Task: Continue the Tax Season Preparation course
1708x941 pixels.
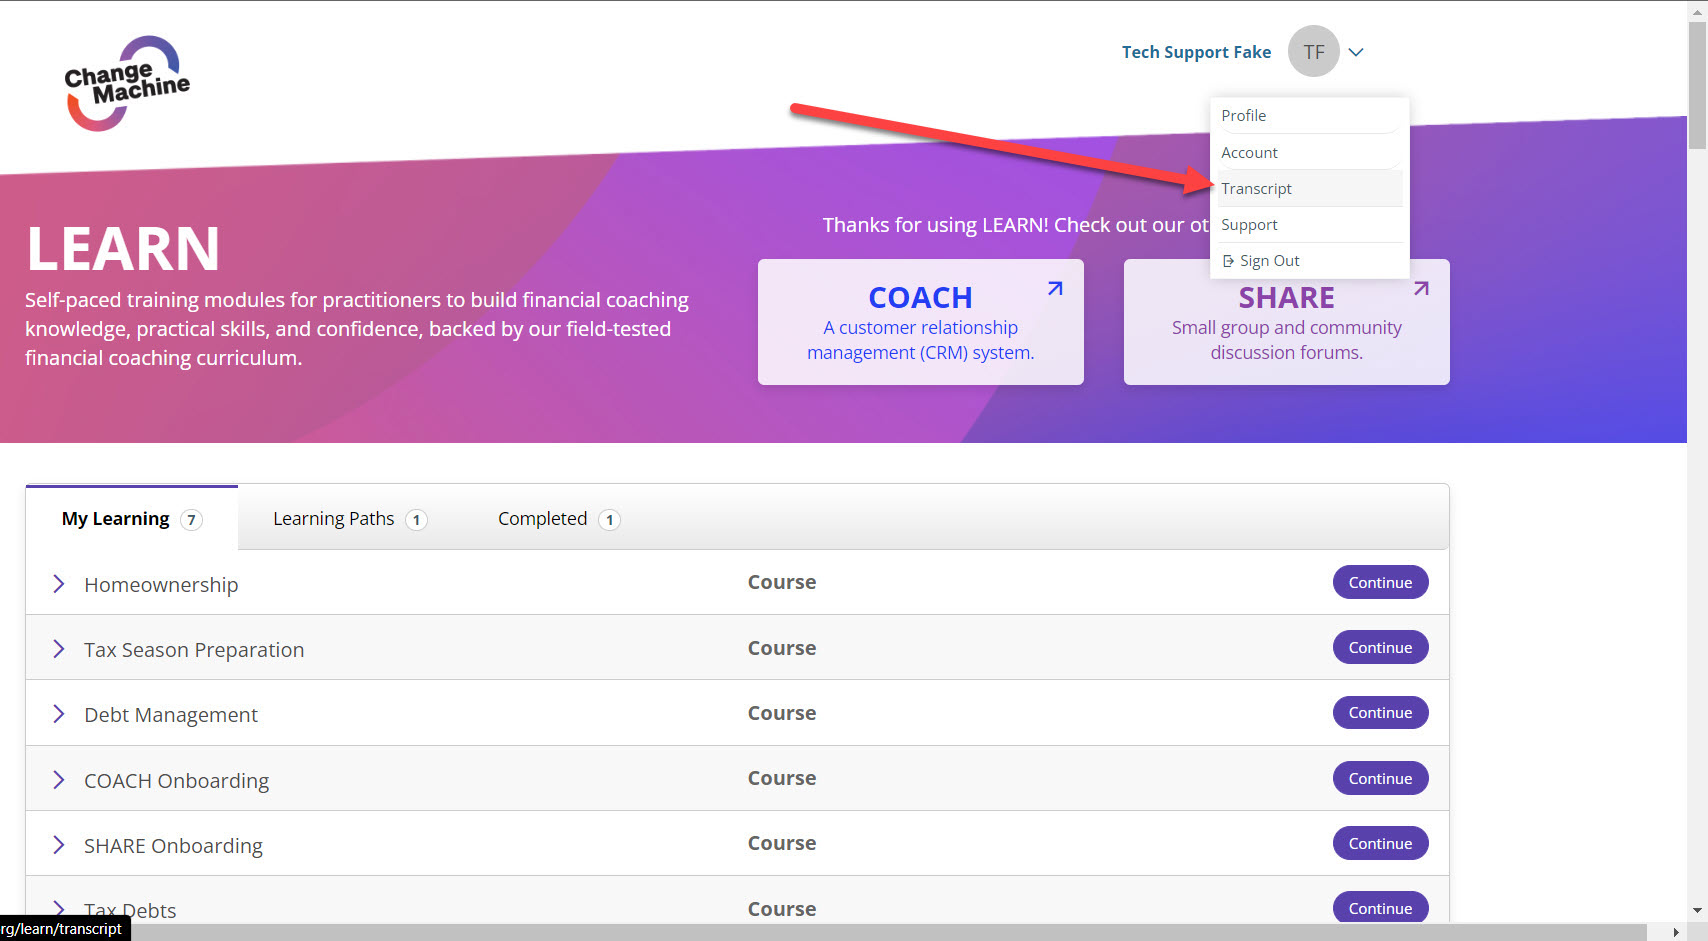Action: click(1380, 648)
